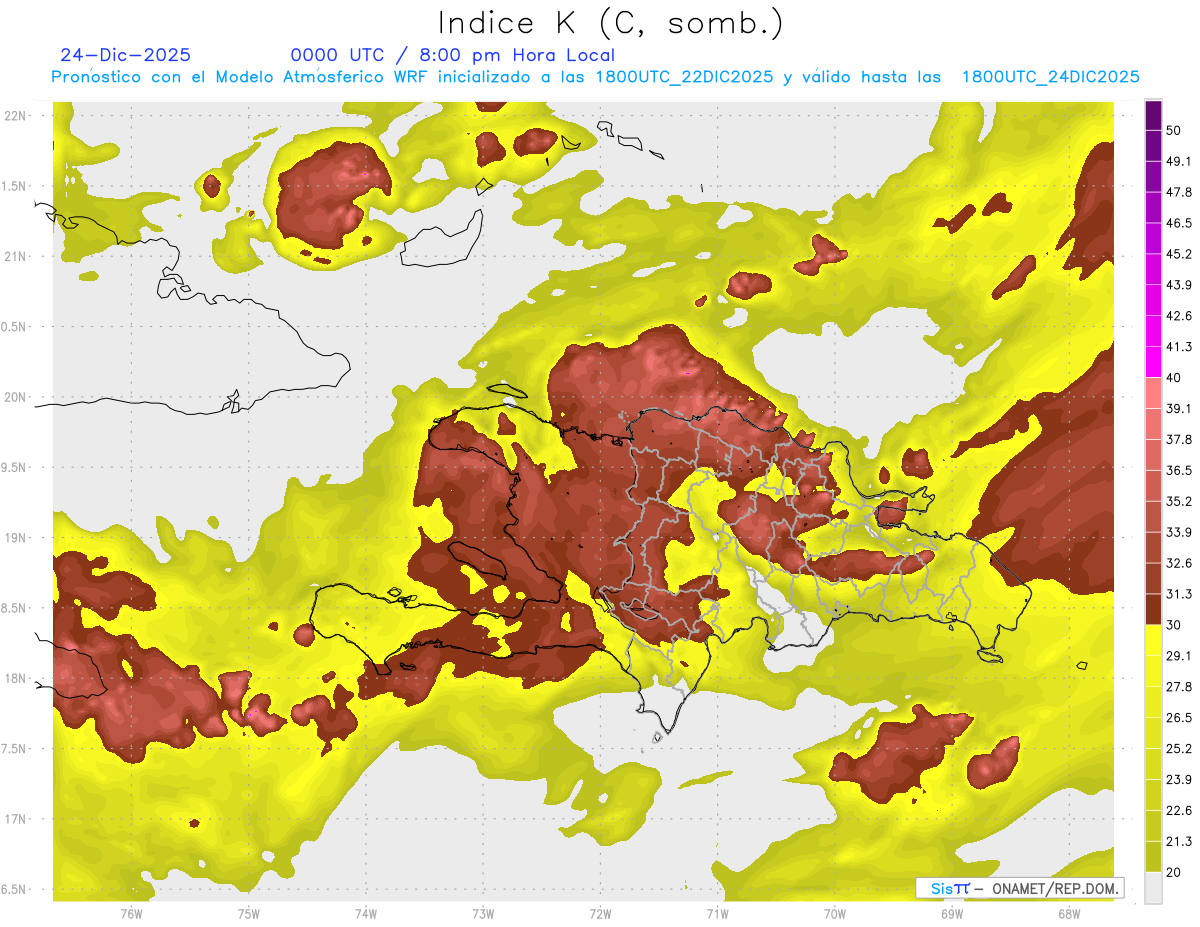
Task: Click the "36.5" value on the color scale
Action: pos(1179,470)
